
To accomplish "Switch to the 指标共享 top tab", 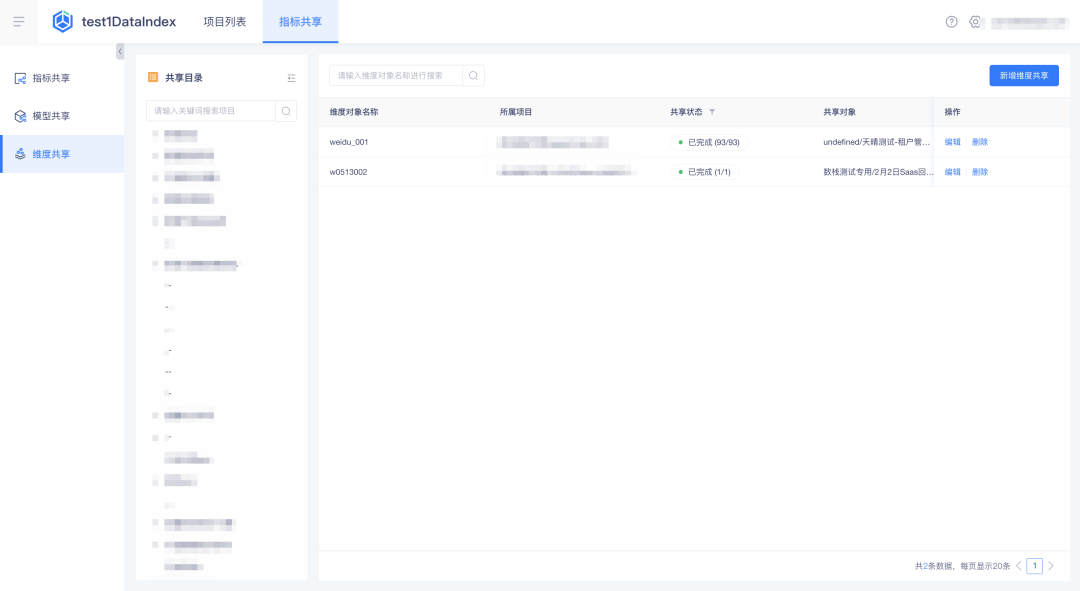I will (300, 21).
